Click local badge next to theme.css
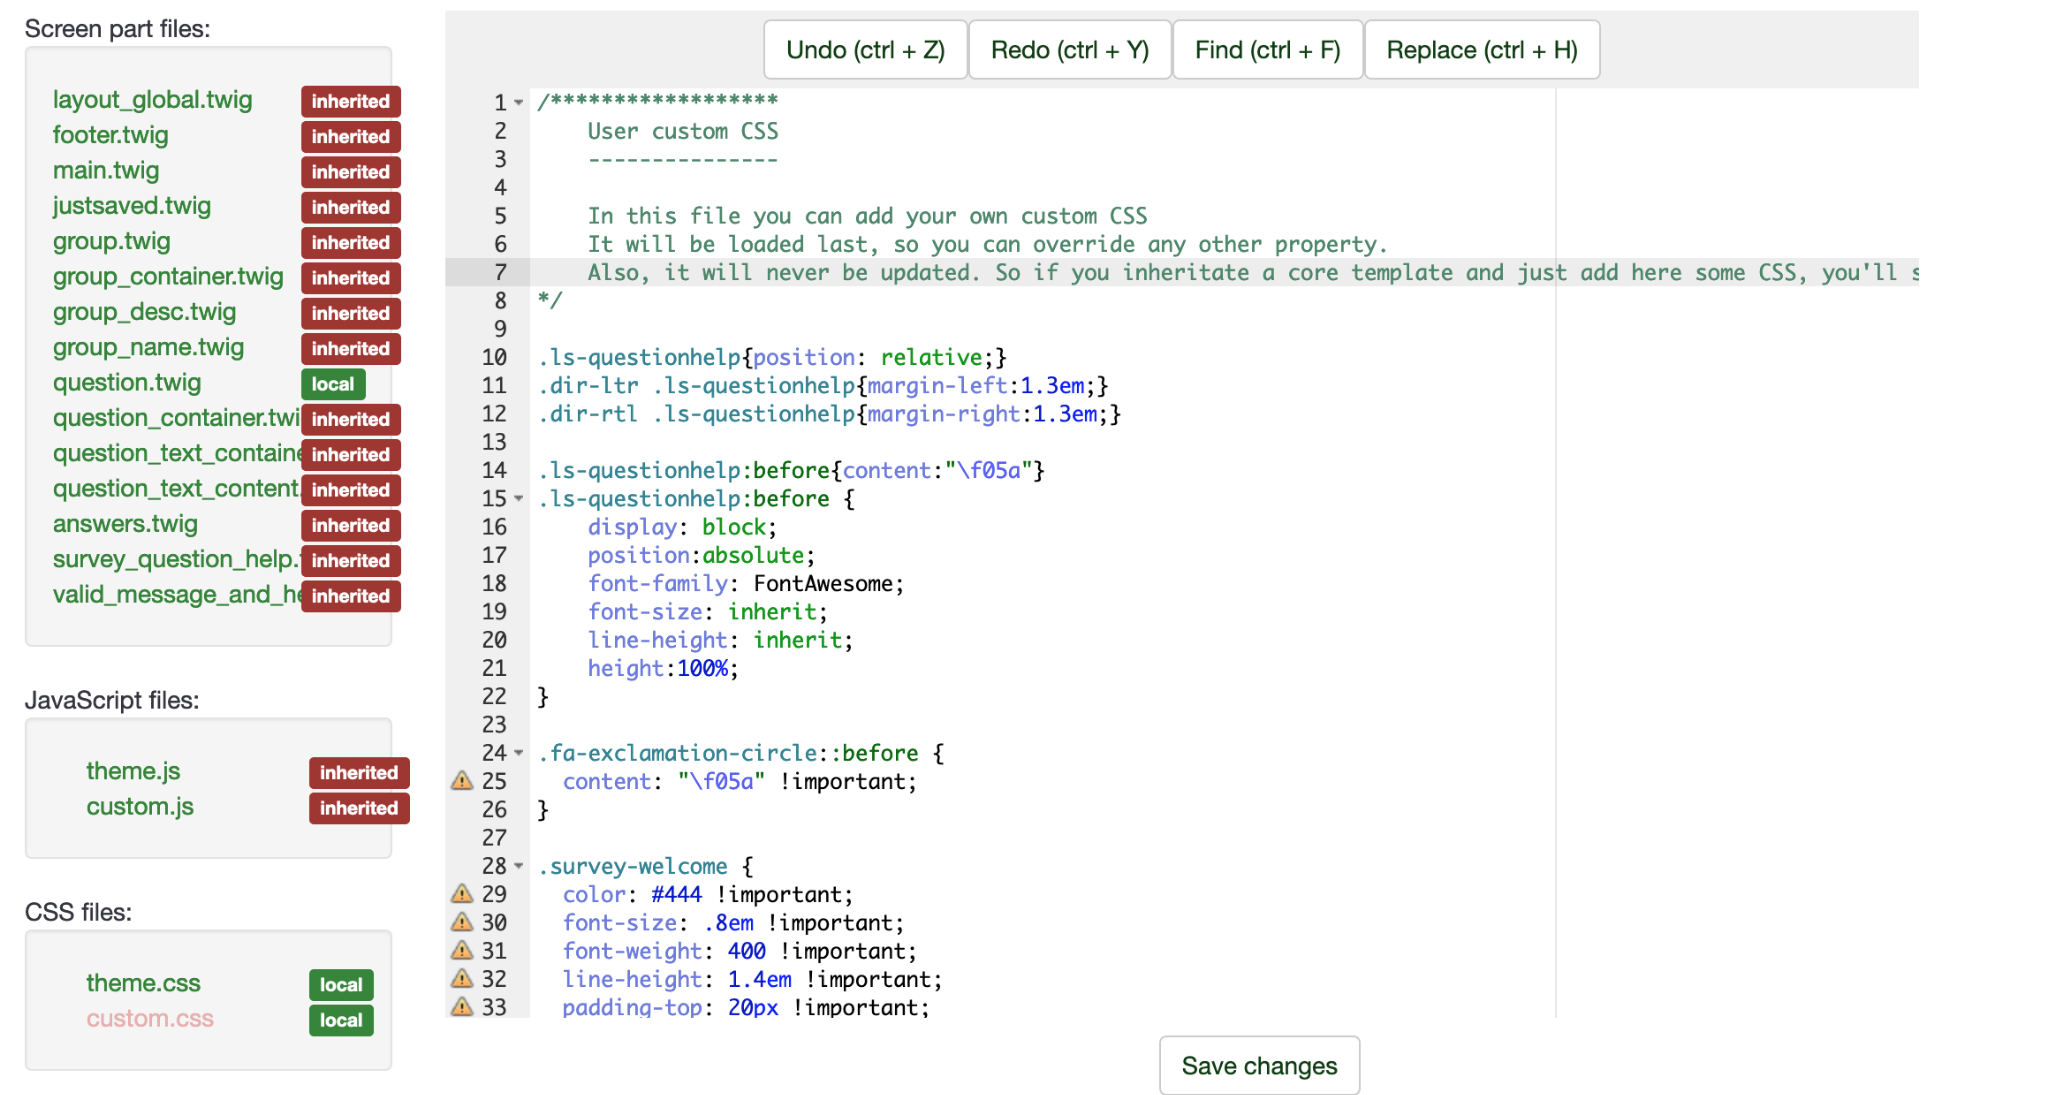 click(341, 985)
